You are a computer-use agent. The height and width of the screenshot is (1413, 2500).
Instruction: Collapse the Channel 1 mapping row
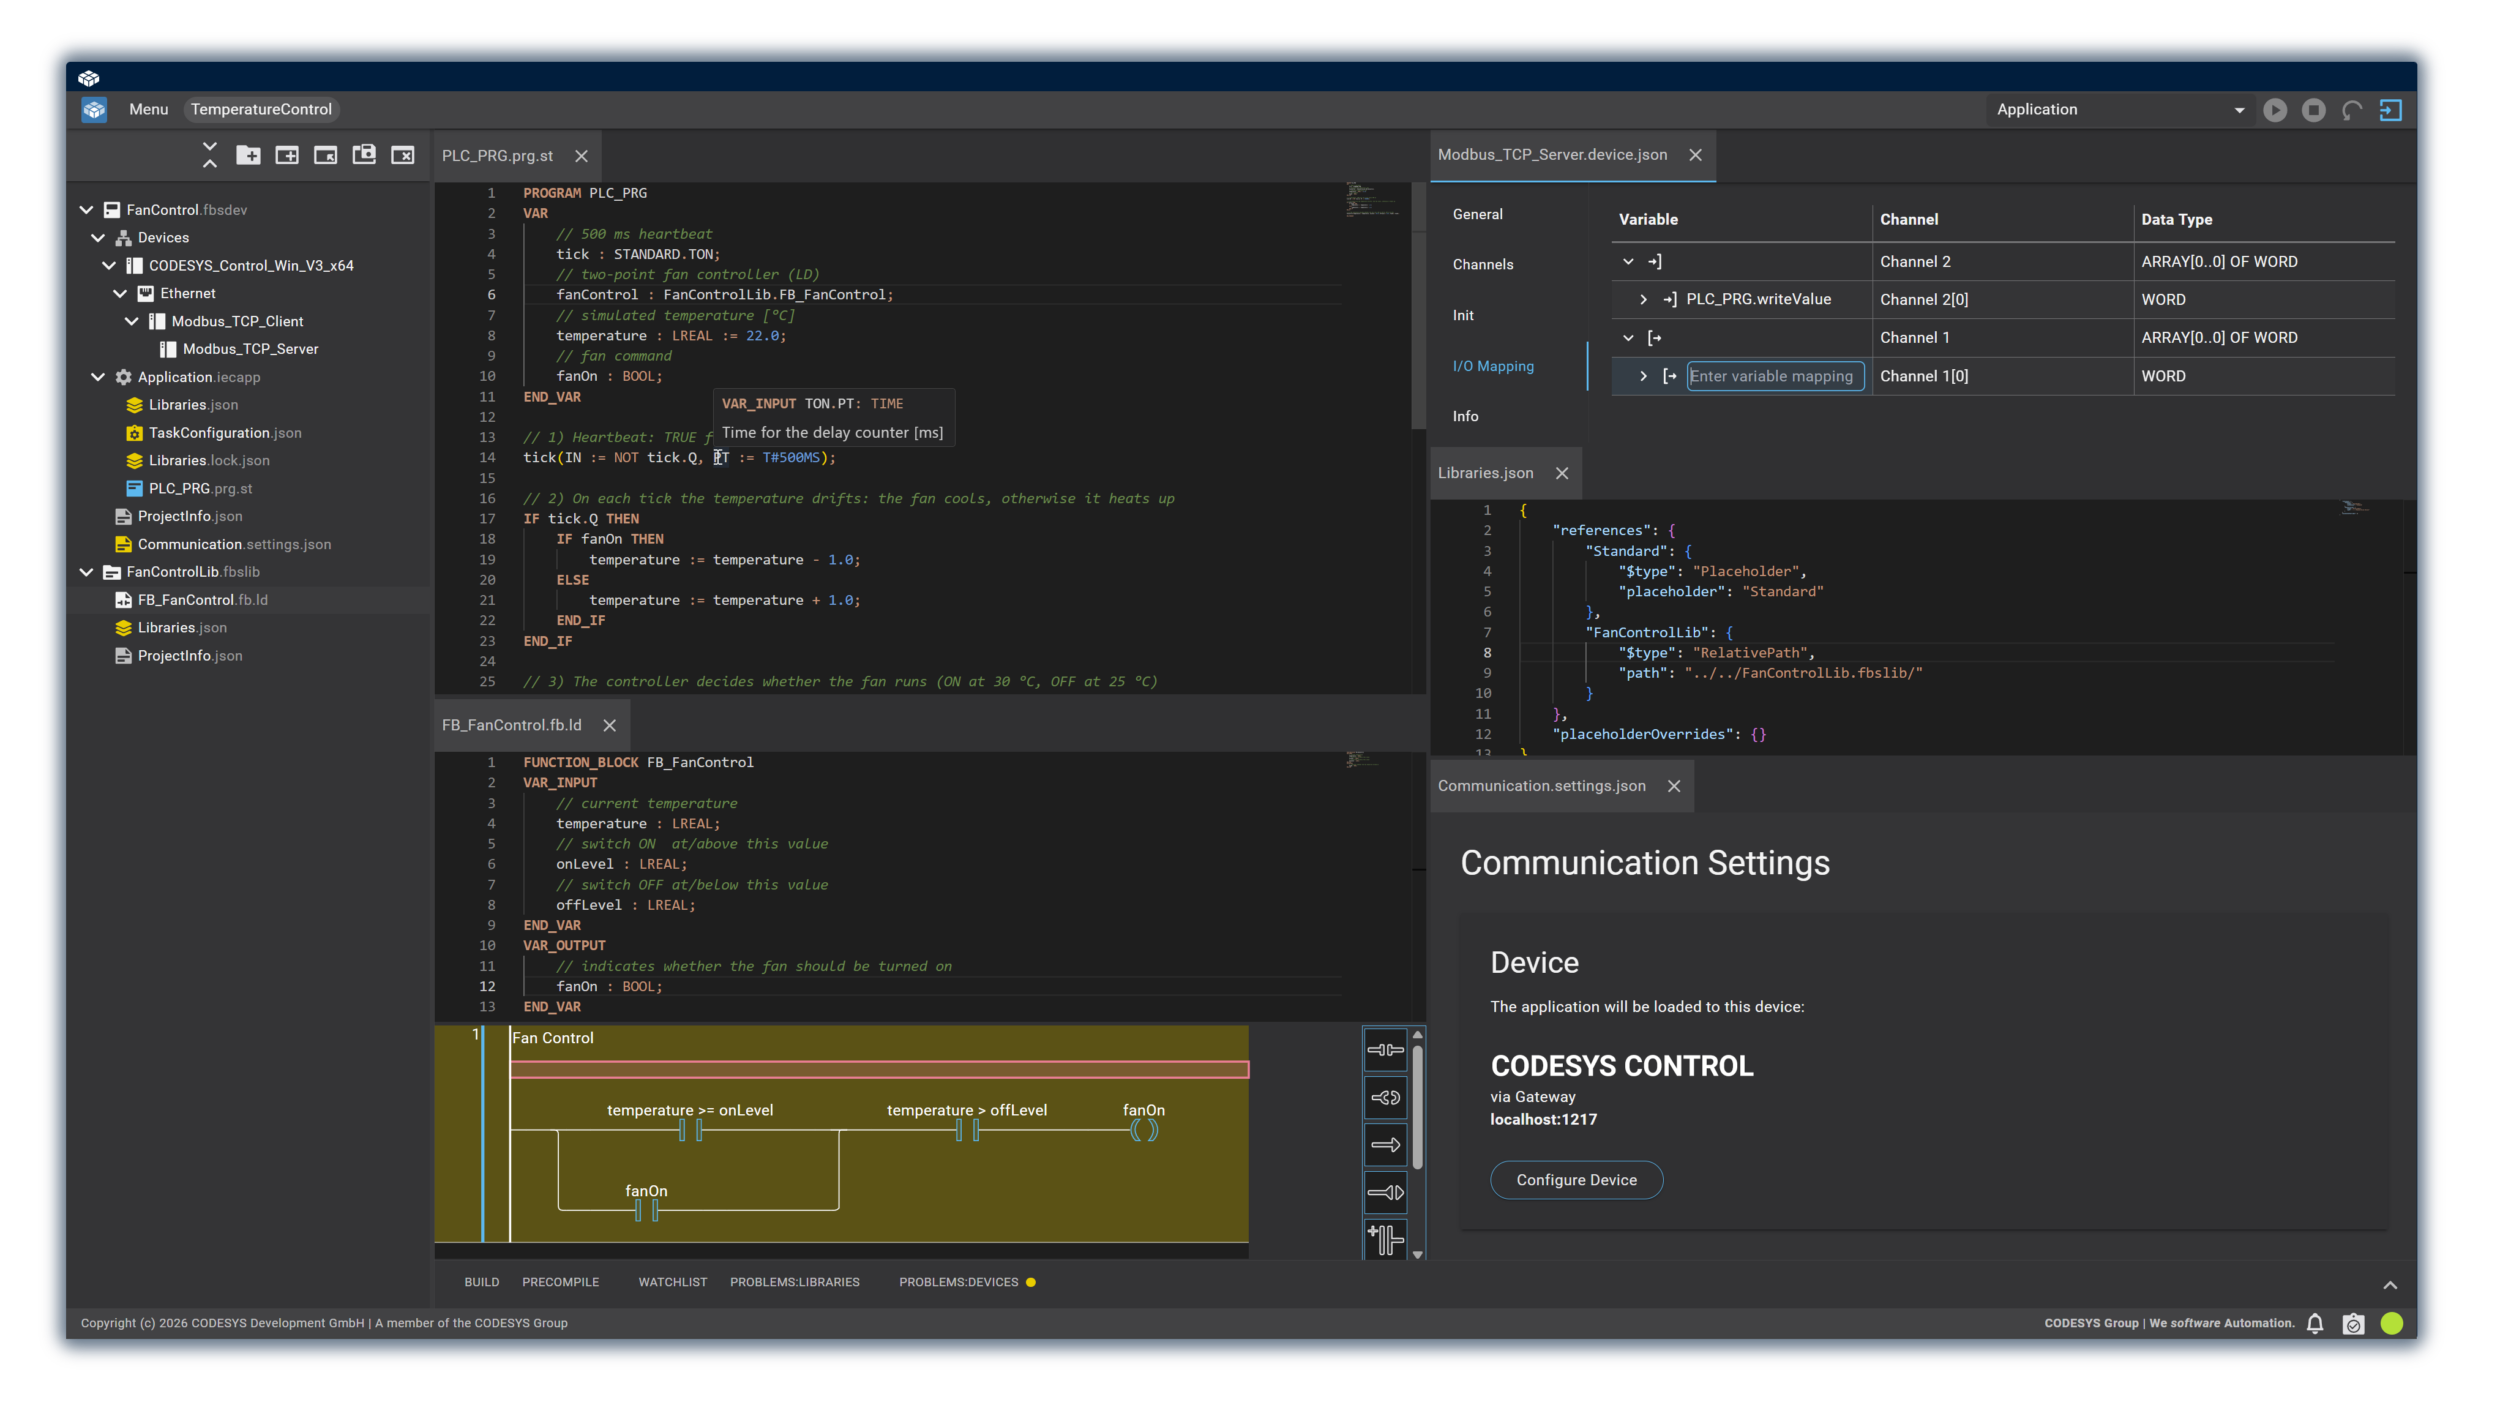point(1628,338)
